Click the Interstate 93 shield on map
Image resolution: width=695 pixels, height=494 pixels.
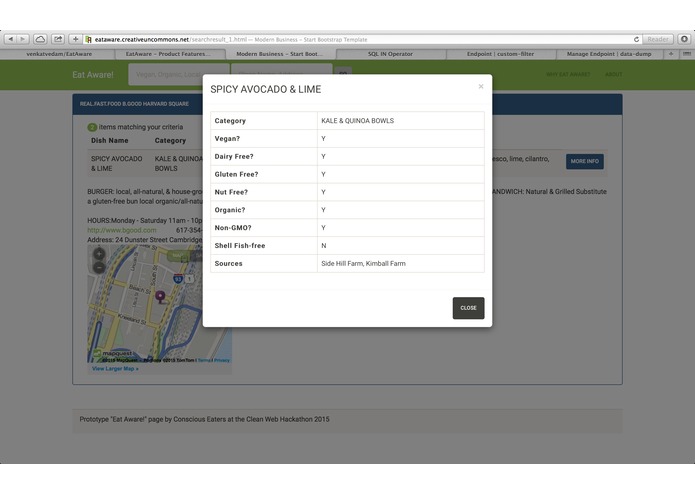pyautogui.click(x=178, y=279)
